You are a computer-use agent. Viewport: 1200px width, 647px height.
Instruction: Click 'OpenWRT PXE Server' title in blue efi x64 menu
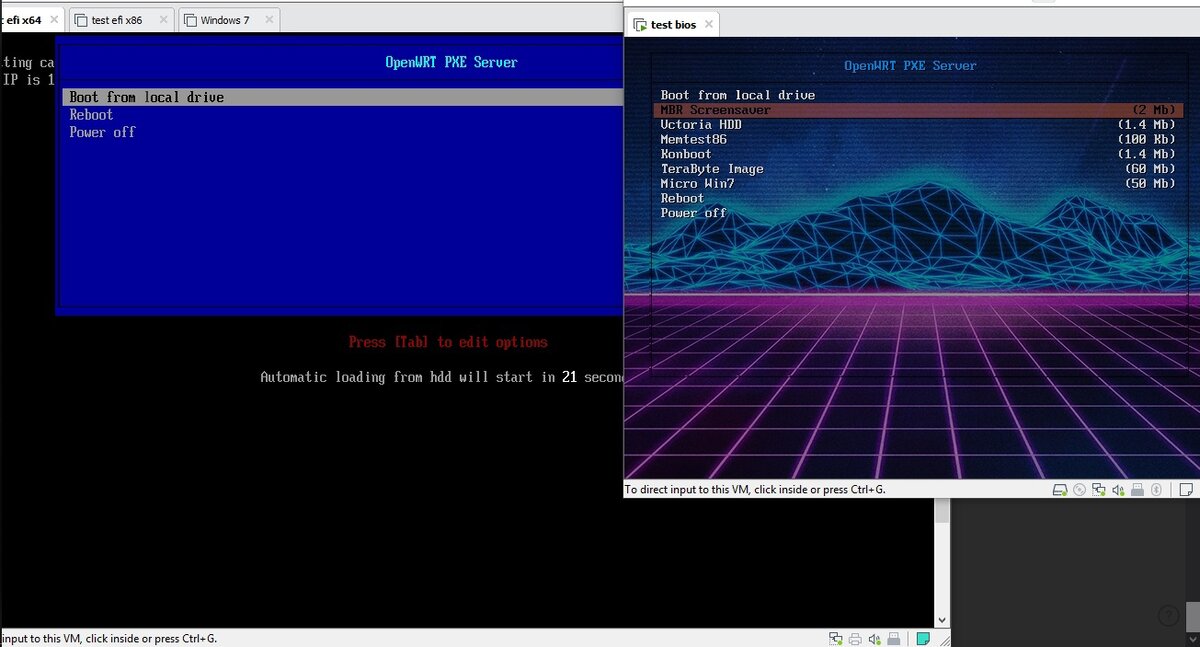tap(452, 62)
